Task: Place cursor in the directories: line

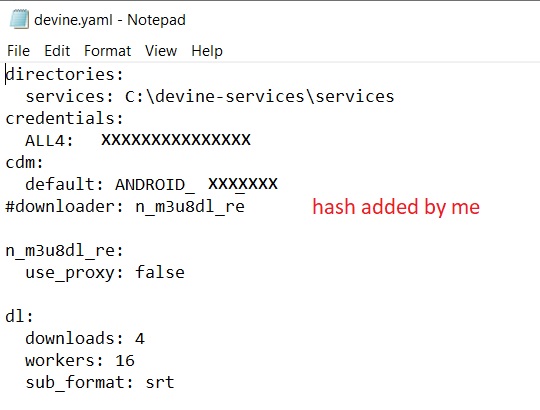Action: pyautogui.click(x=64, y=74)
